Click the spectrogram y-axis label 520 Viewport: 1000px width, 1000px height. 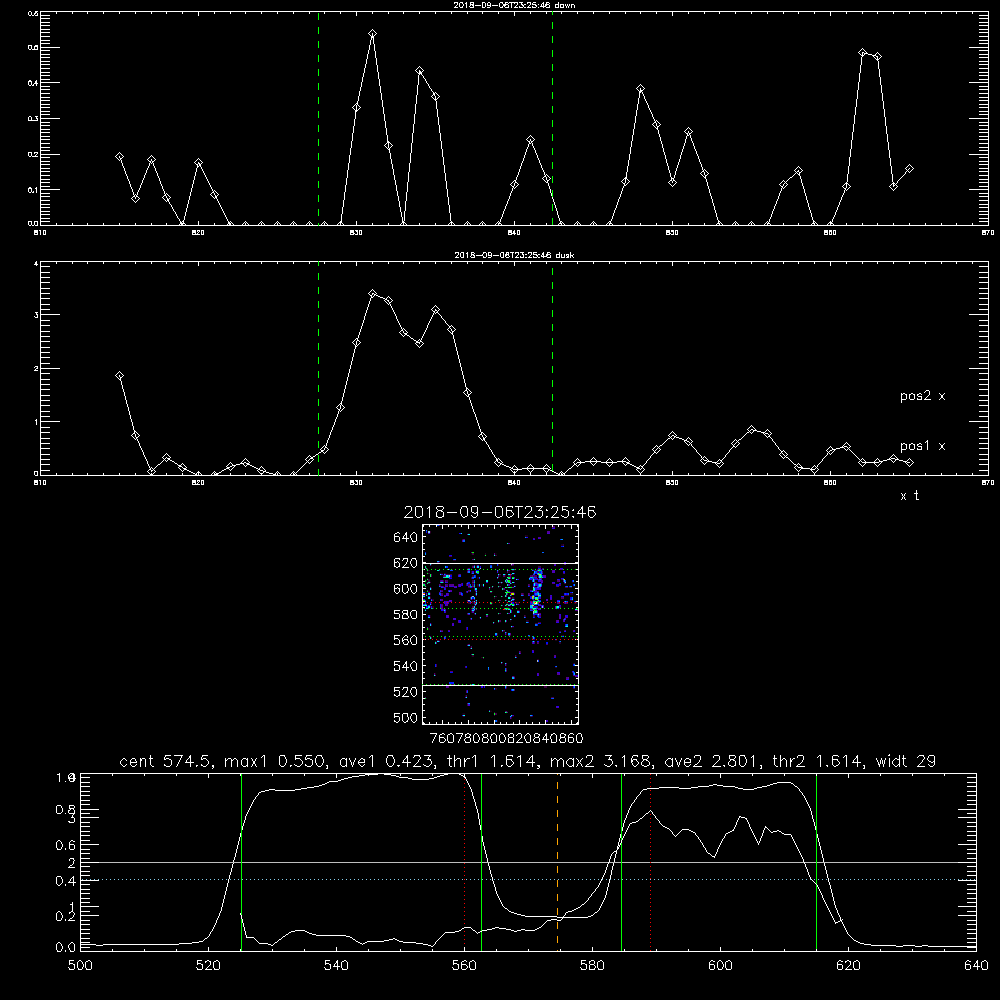point(406,692)
